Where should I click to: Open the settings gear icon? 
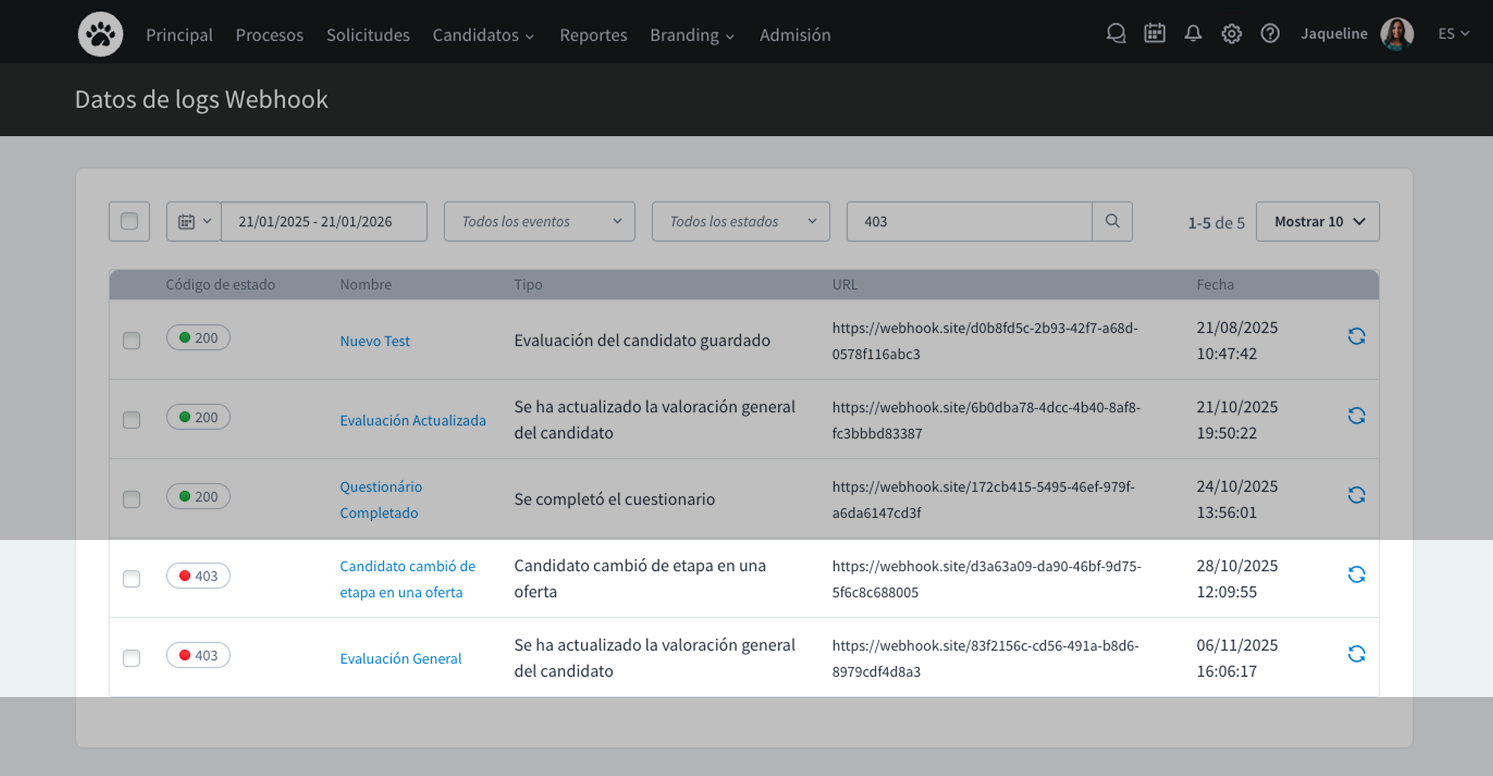[x=1231, y=34]
